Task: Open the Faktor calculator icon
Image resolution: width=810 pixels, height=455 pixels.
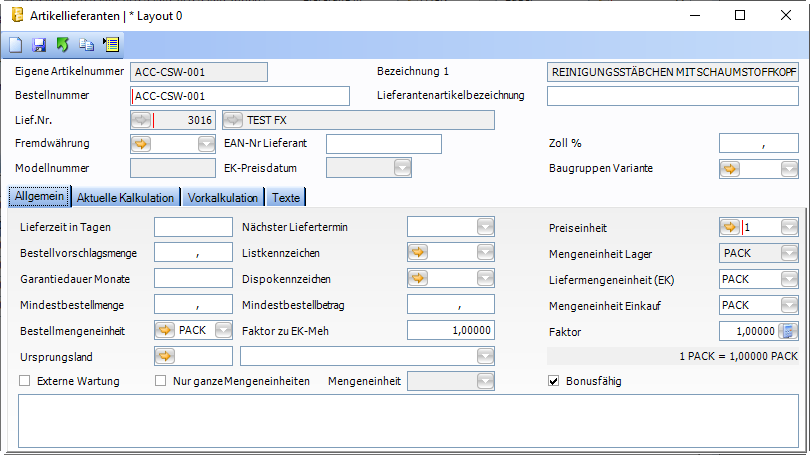Action: 789,331
